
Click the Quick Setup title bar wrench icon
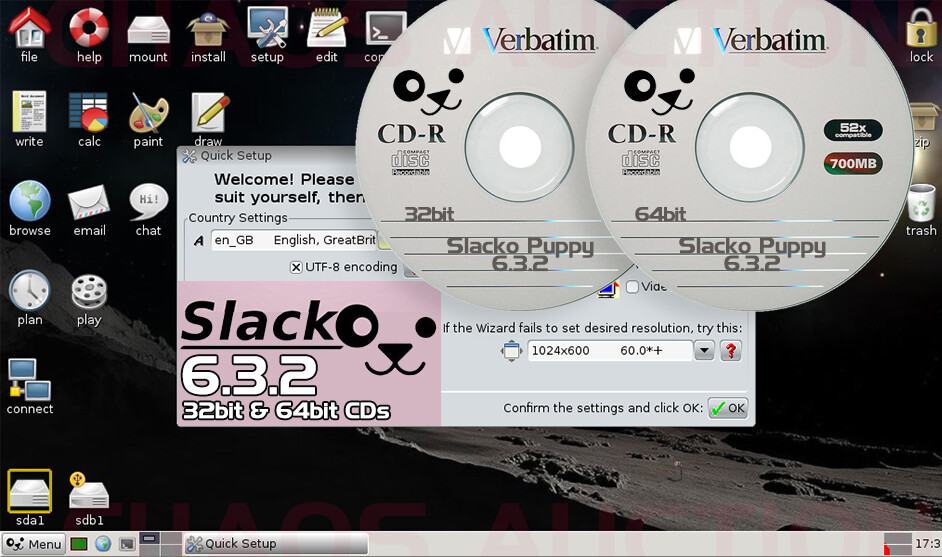[x=189, y=156]
